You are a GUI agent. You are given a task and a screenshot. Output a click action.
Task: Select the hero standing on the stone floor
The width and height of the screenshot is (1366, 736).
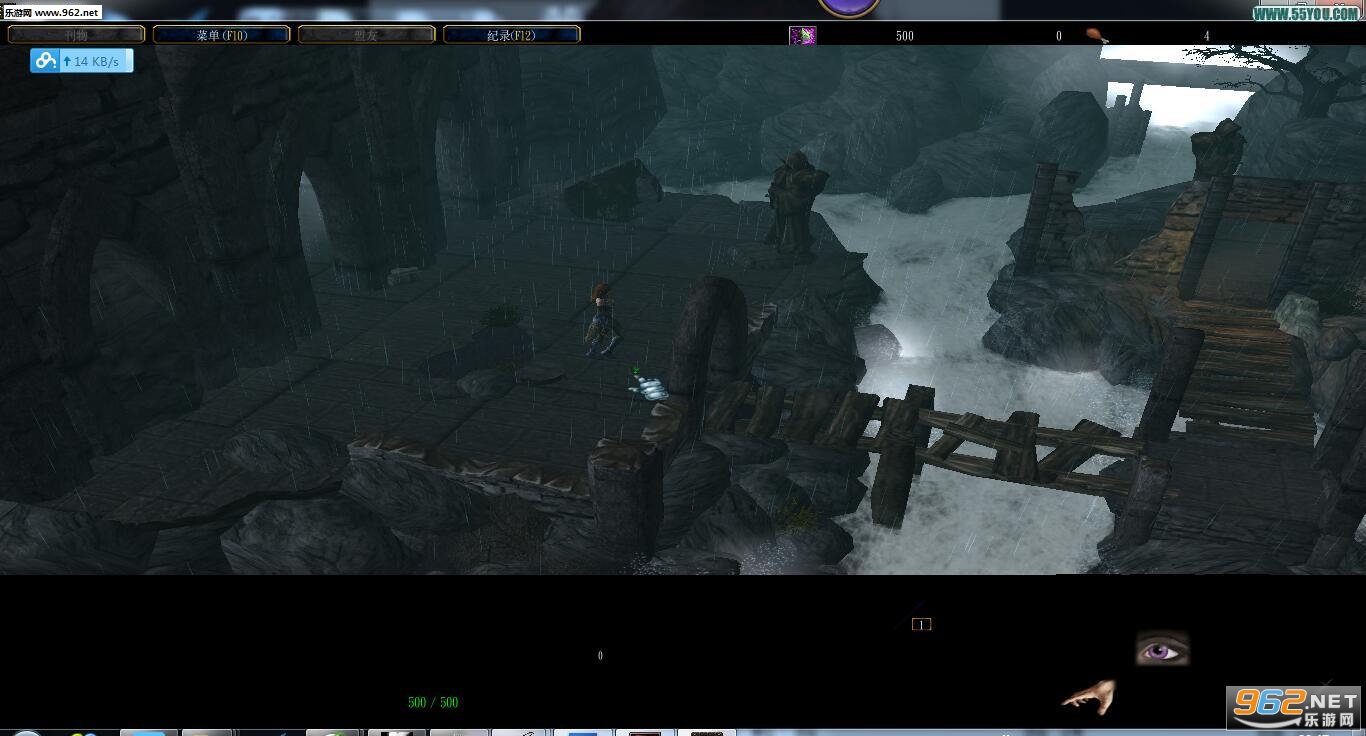tap(602, 320)
